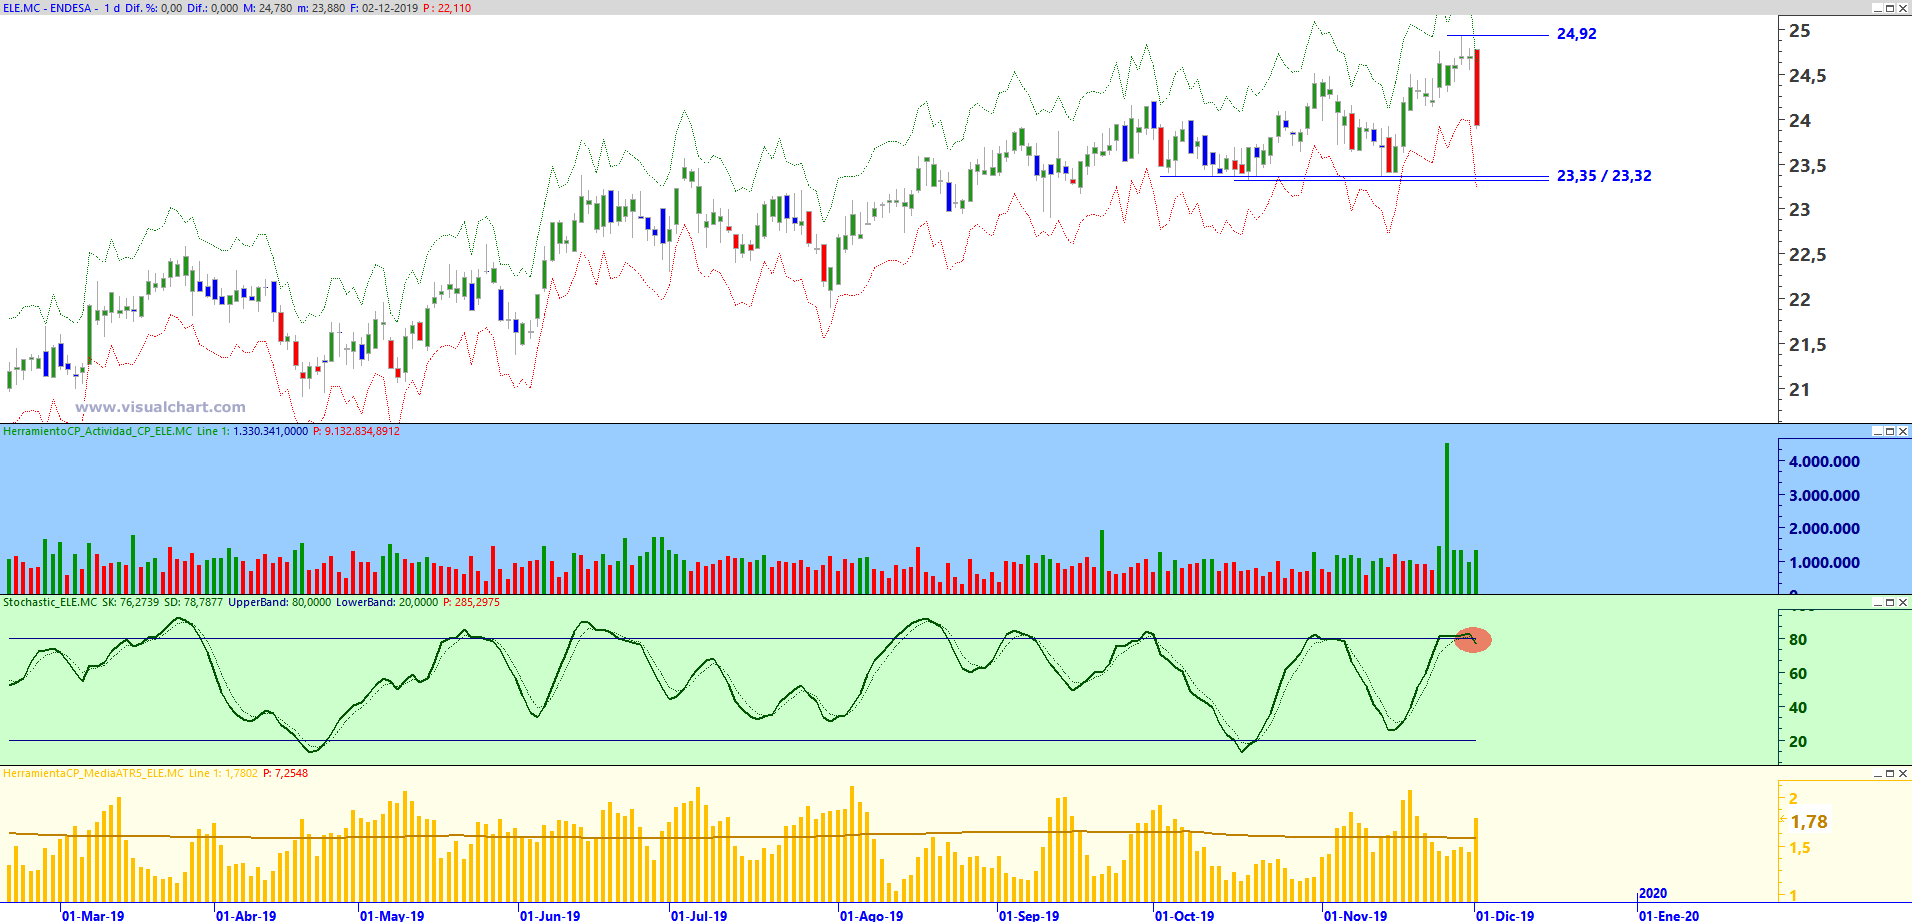Close the ELE.MC price chart pane
Viewport: 1912px width, 922px height.
tap(1903, 8)
